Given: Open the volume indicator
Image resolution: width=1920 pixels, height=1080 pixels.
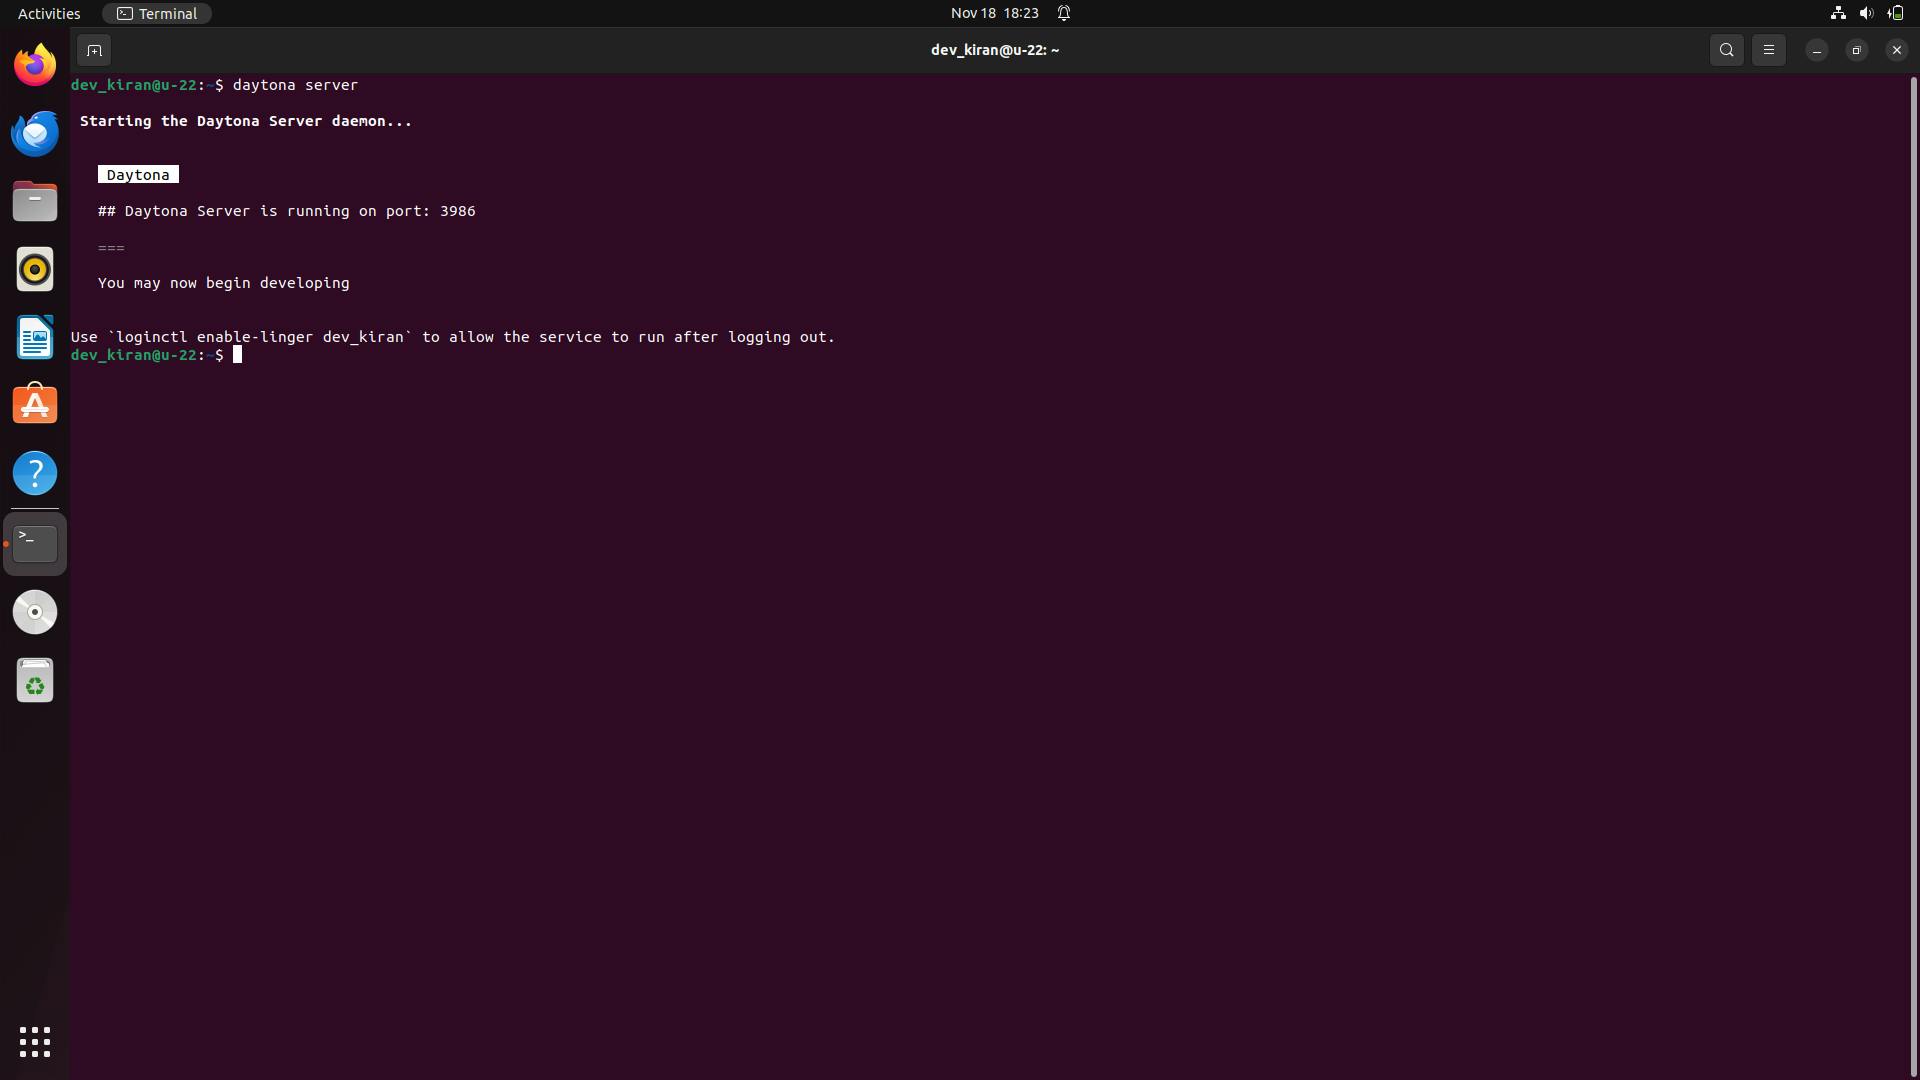Looking at the screenshot, I should 1866,13.
